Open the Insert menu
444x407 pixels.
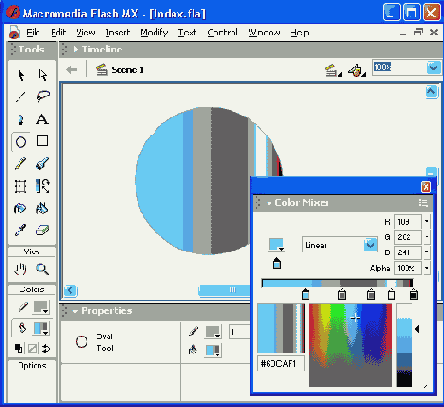[x=117, y=32]
